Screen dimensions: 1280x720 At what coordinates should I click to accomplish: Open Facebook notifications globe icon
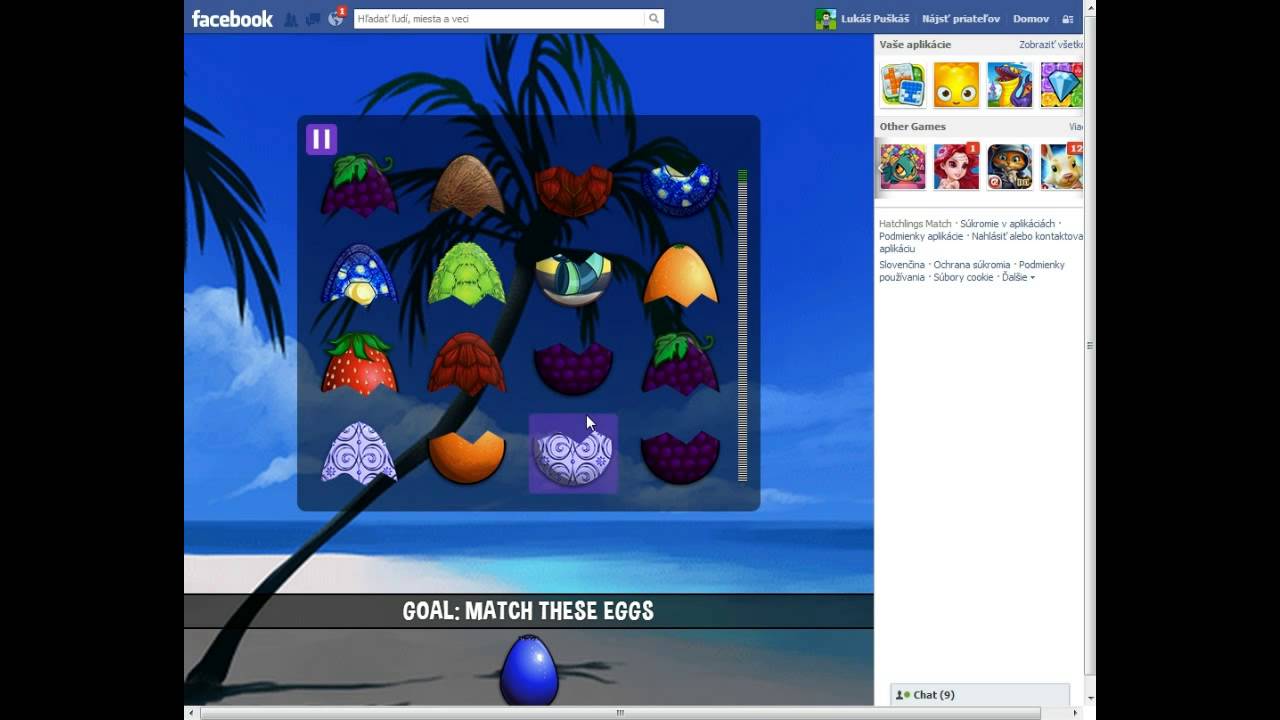pos(336,19)
